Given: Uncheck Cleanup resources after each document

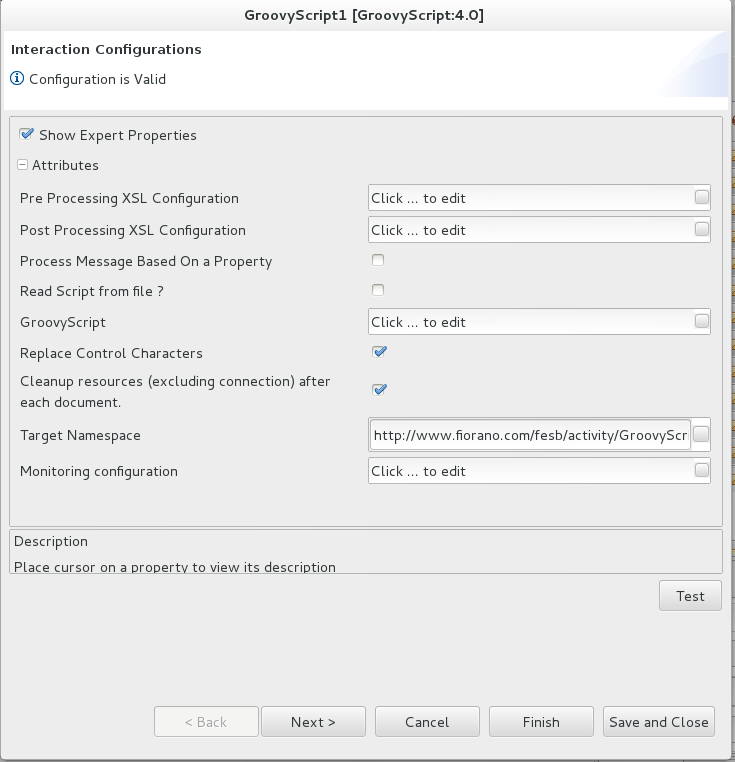Looking at the screenshot, I should (379, 390).
